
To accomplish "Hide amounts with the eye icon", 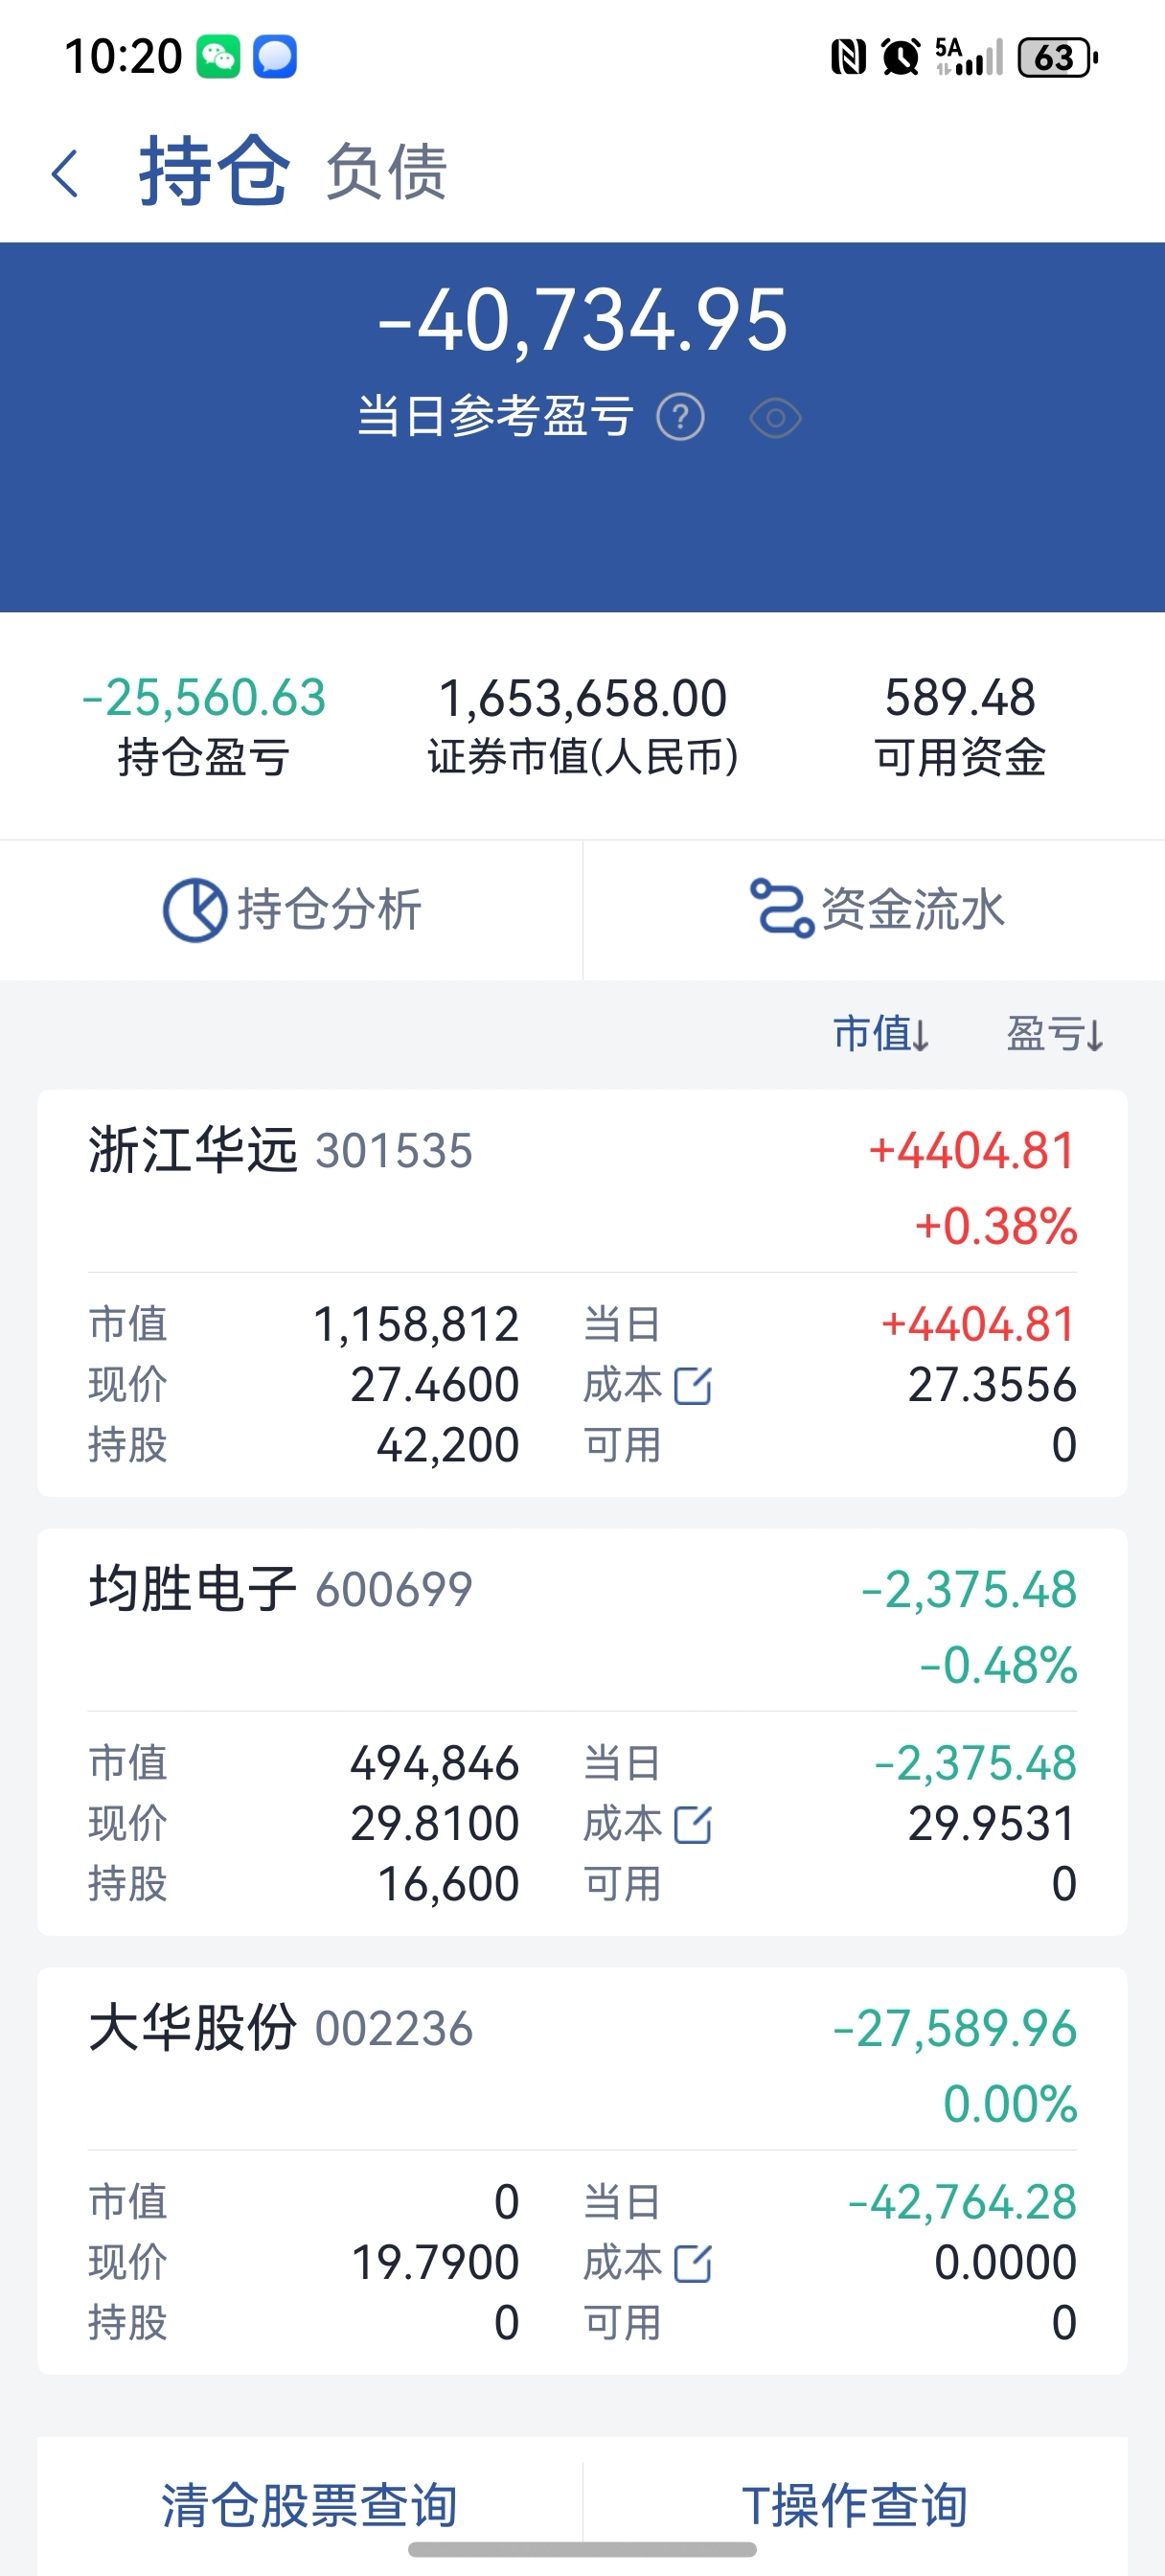I will (x=775, y=418).
